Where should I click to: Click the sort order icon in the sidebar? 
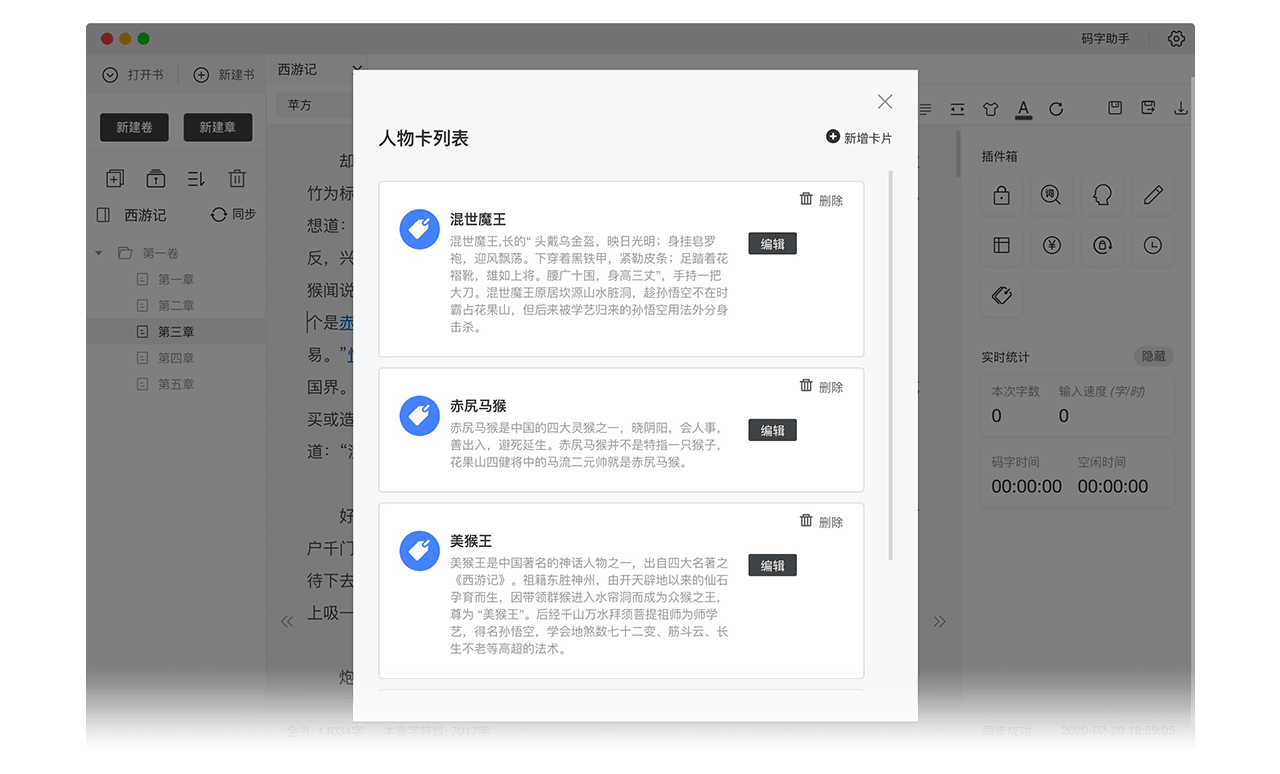point(195,178)
